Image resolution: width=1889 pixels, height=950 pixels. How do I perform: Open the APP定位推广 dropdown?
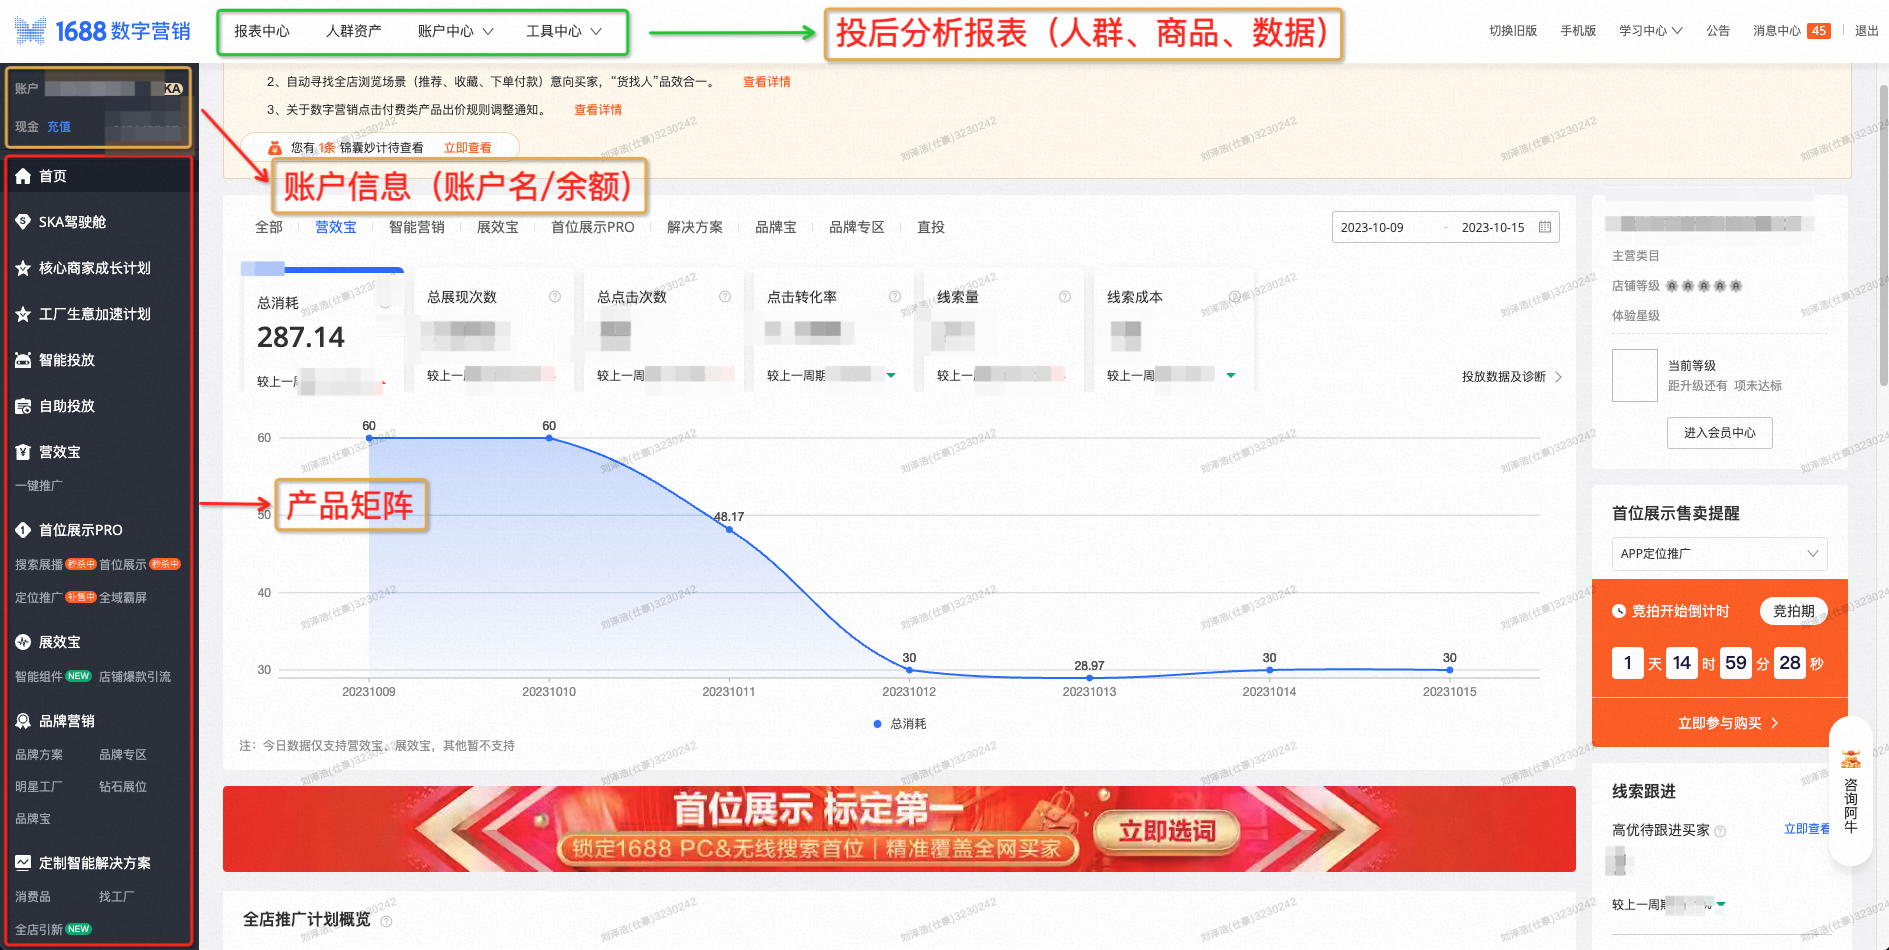coord(1720,554)
